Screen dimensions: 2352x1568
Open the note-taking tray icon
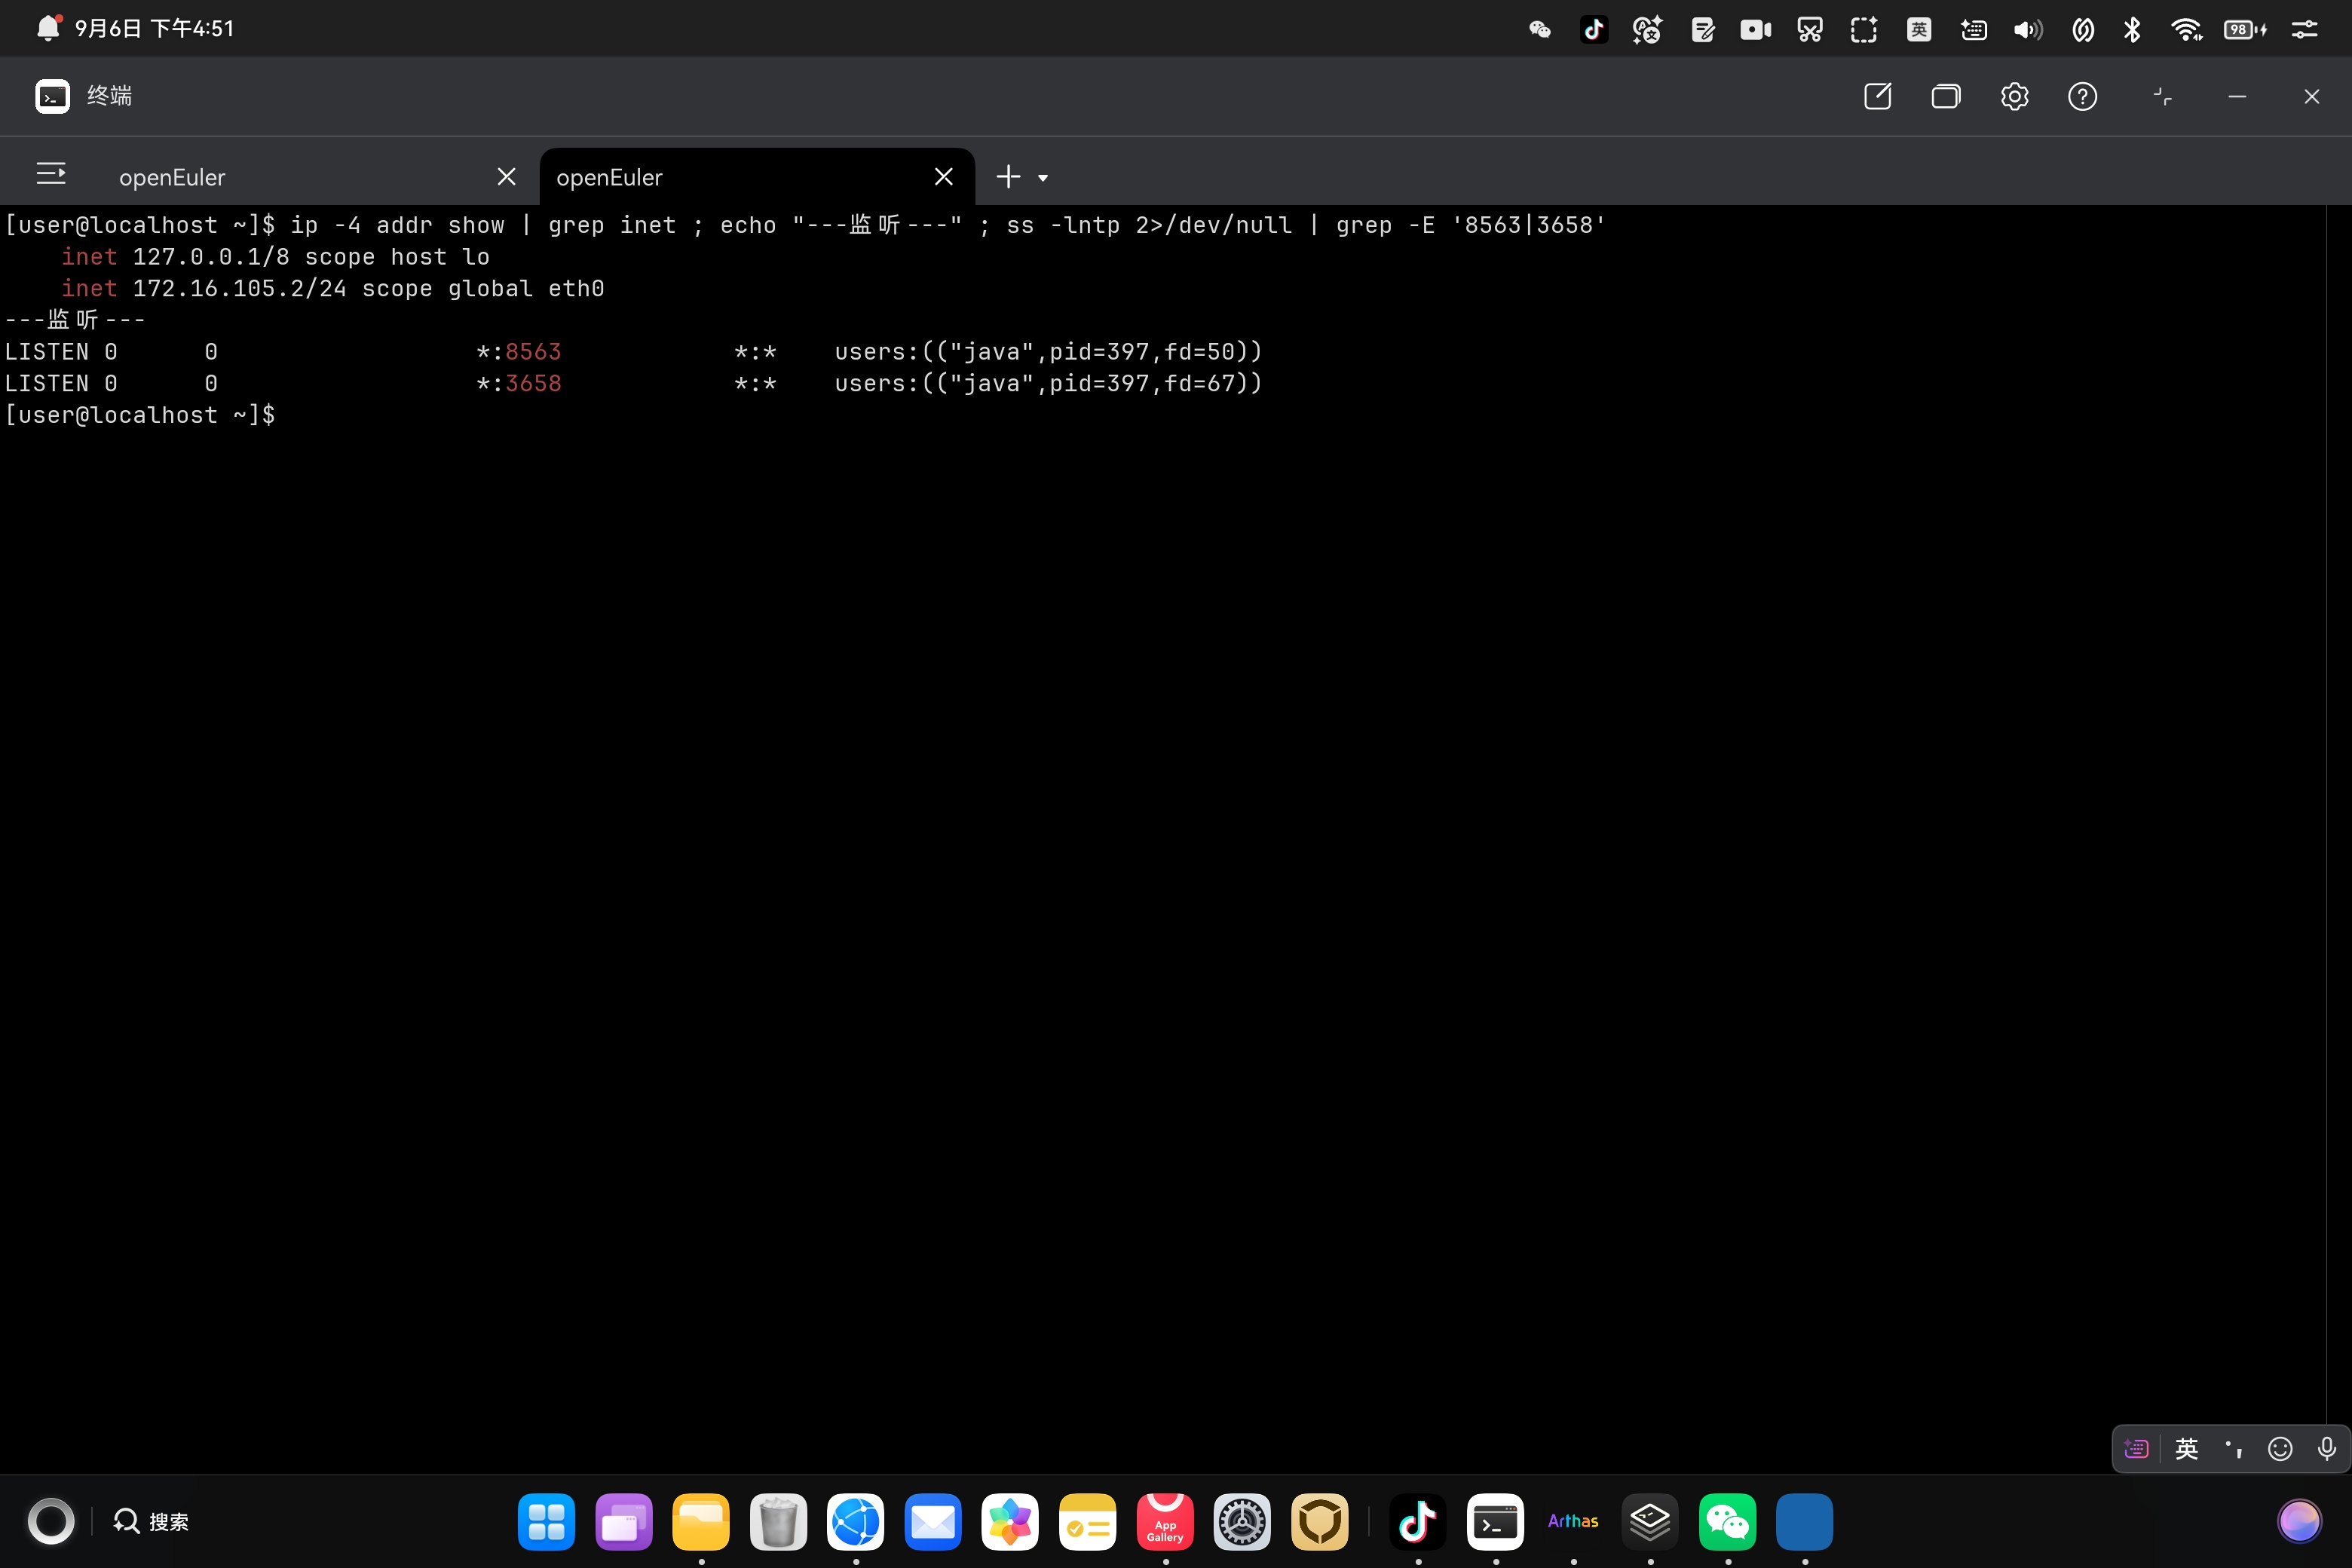coord(1702,29)
